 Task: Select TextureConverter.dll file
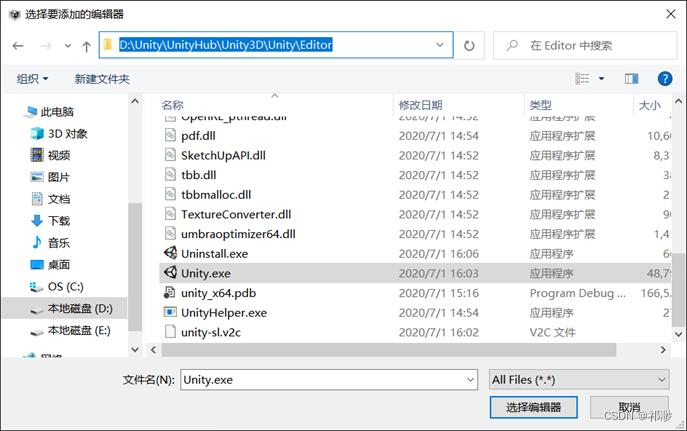[236, 215]
